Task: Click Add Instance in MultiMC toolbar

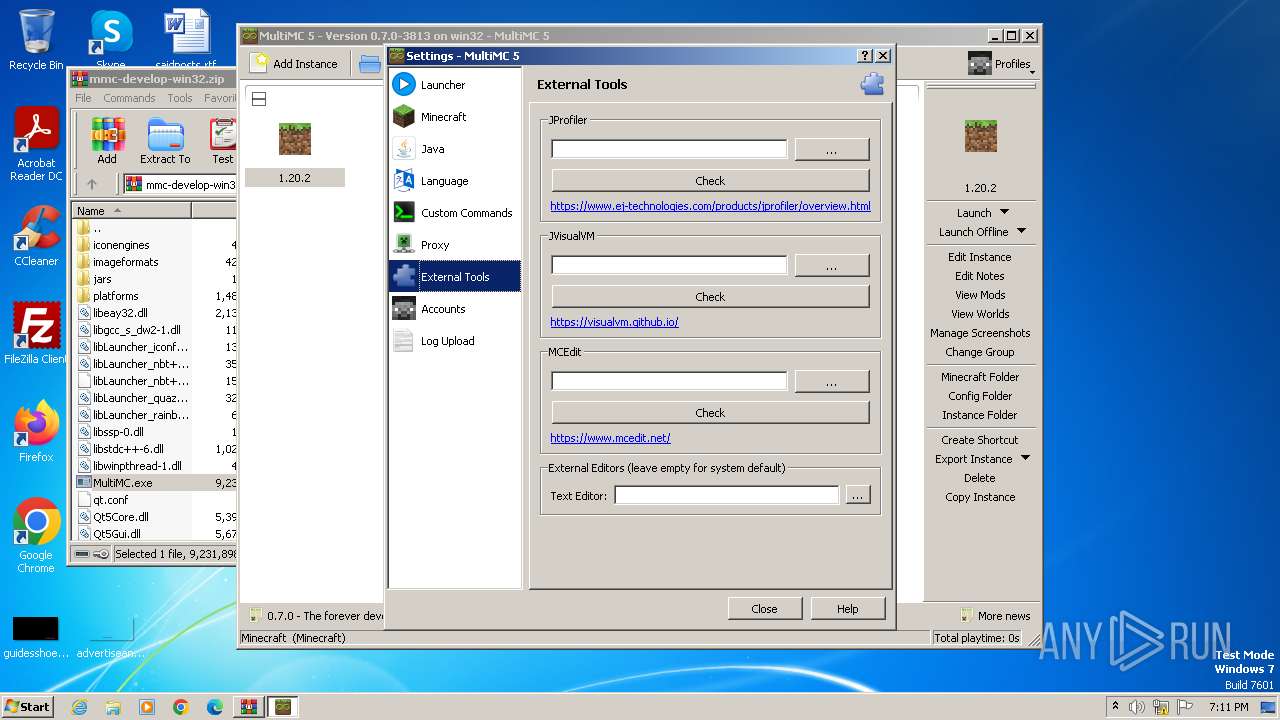Action: (294, 64)
